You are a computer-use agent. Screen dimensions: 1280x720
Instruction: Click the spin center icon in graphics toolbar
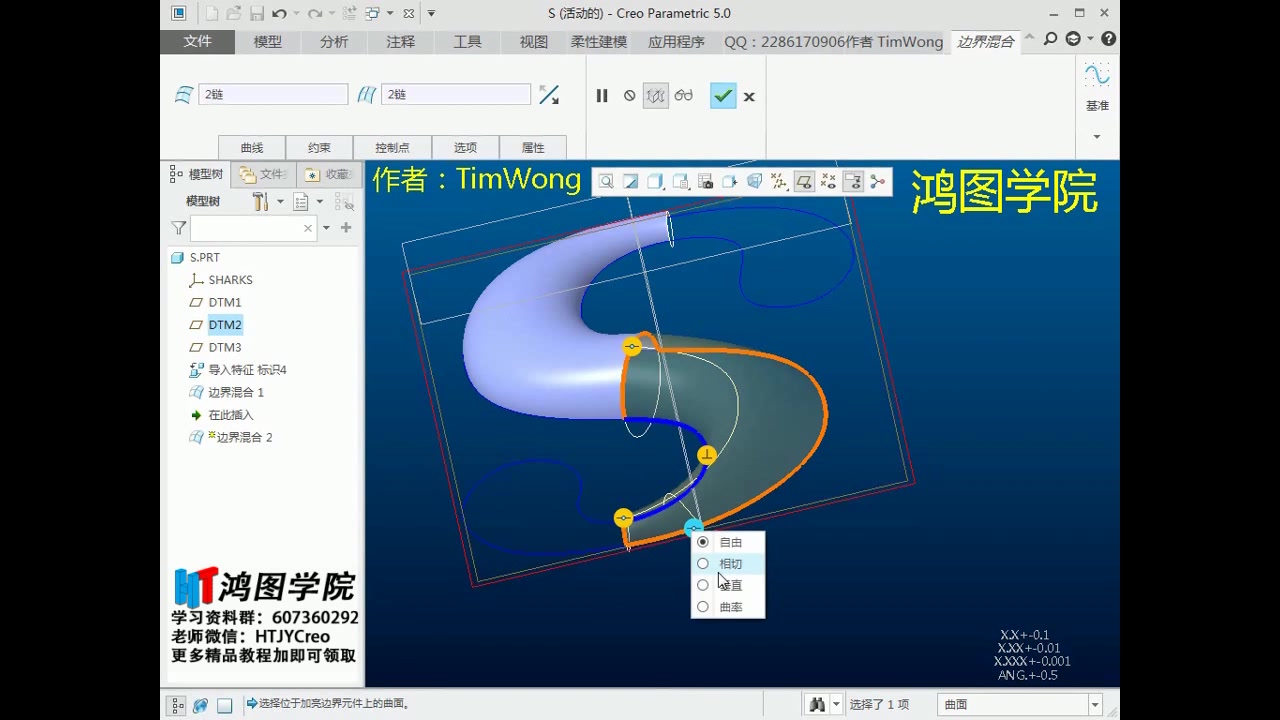coord(878,181)
